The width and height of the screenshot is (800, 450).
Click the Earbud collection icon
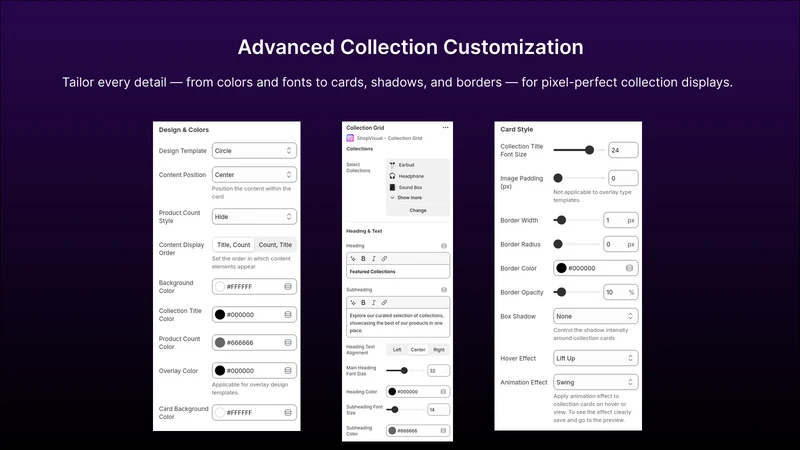[x=392, y=165]
